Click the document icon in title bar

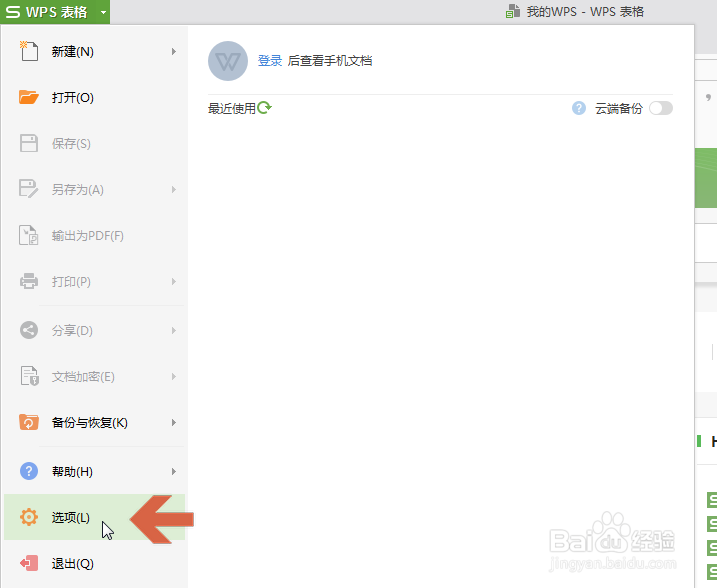pos(513,11)
